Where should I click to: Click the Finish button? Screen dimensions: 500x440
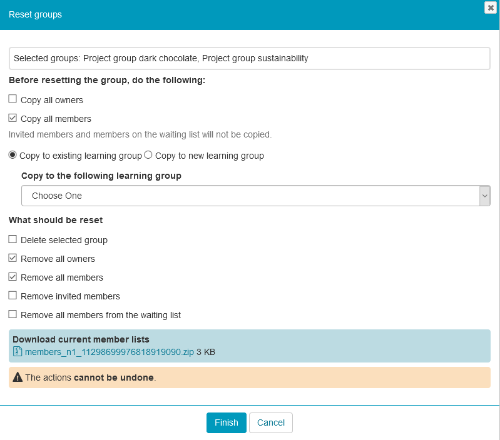226,423
